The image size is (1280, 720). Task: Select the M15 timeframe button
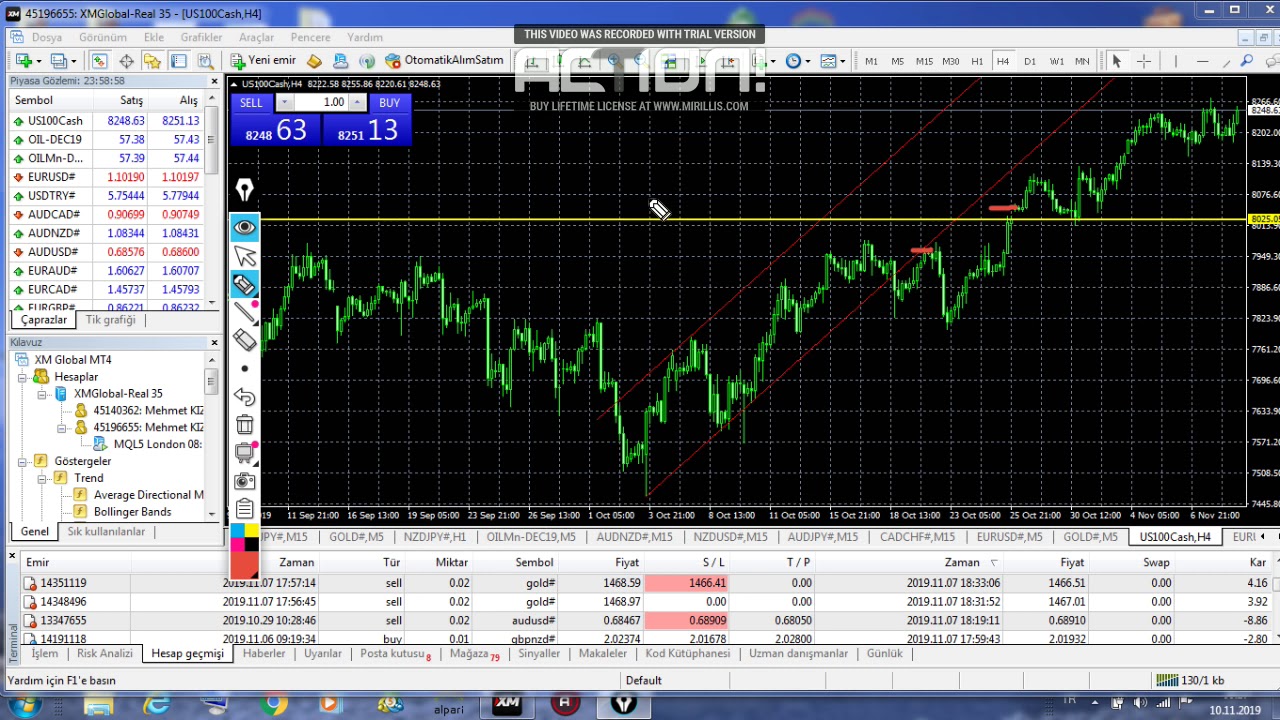click(x=924, y=61)
